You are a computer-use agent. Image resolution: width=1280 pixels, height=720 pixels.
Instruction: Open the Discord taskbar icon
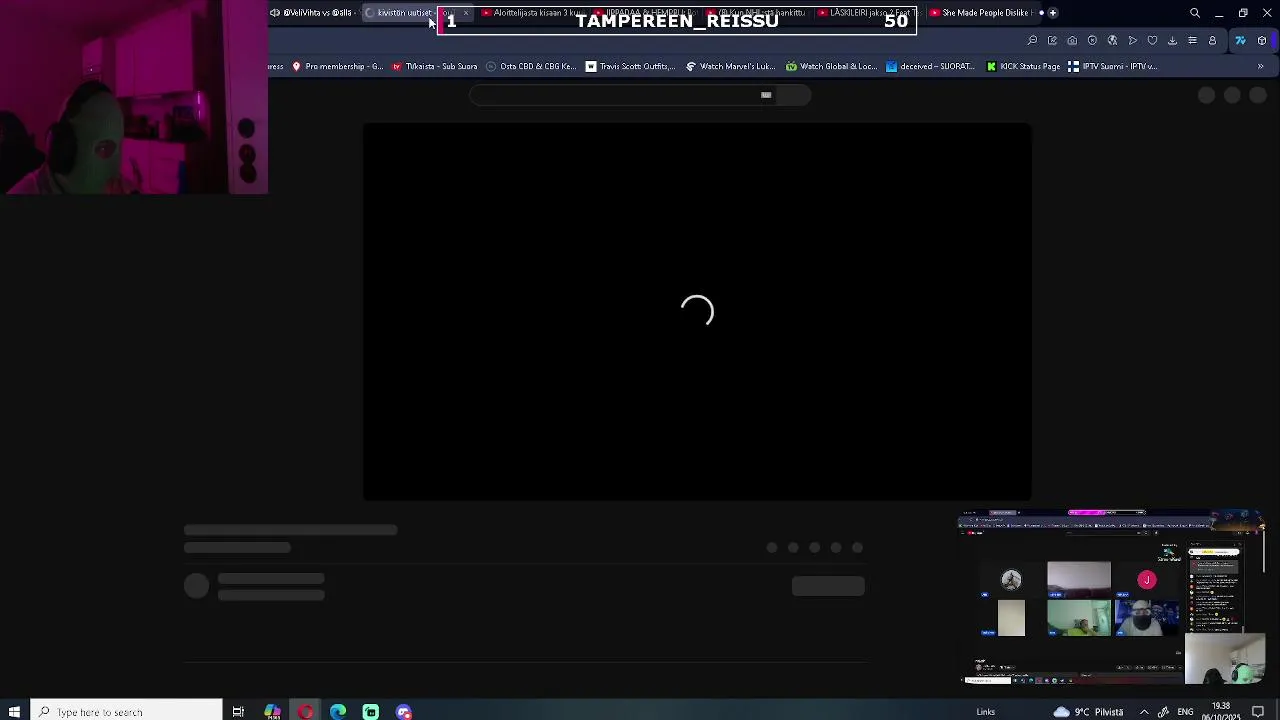404,712
